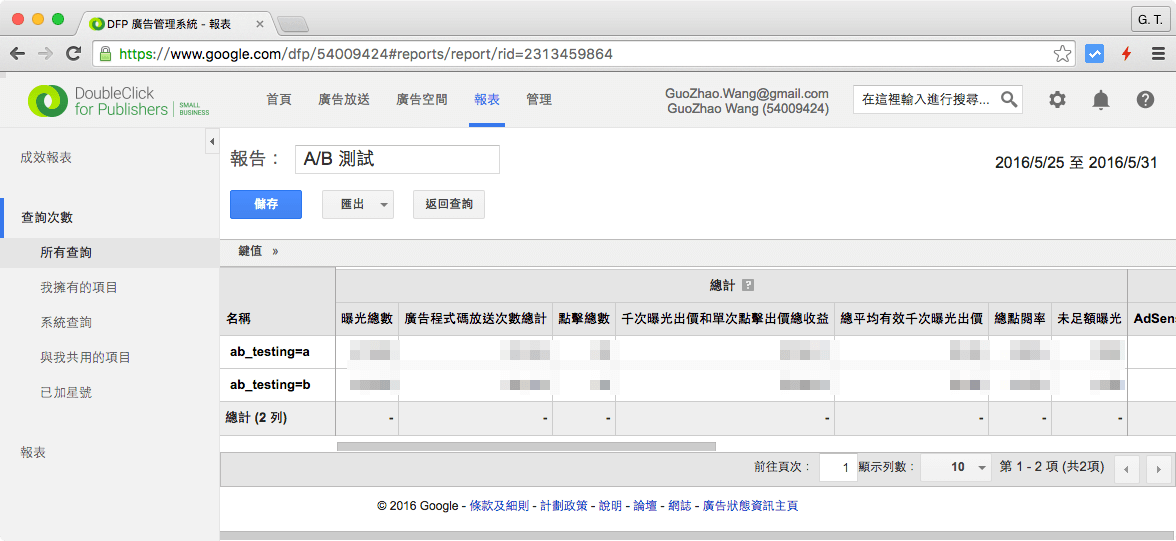The image size is (1176, 541).
Task: Open the 匯出 export dropdown
Action: coord(358,204)
